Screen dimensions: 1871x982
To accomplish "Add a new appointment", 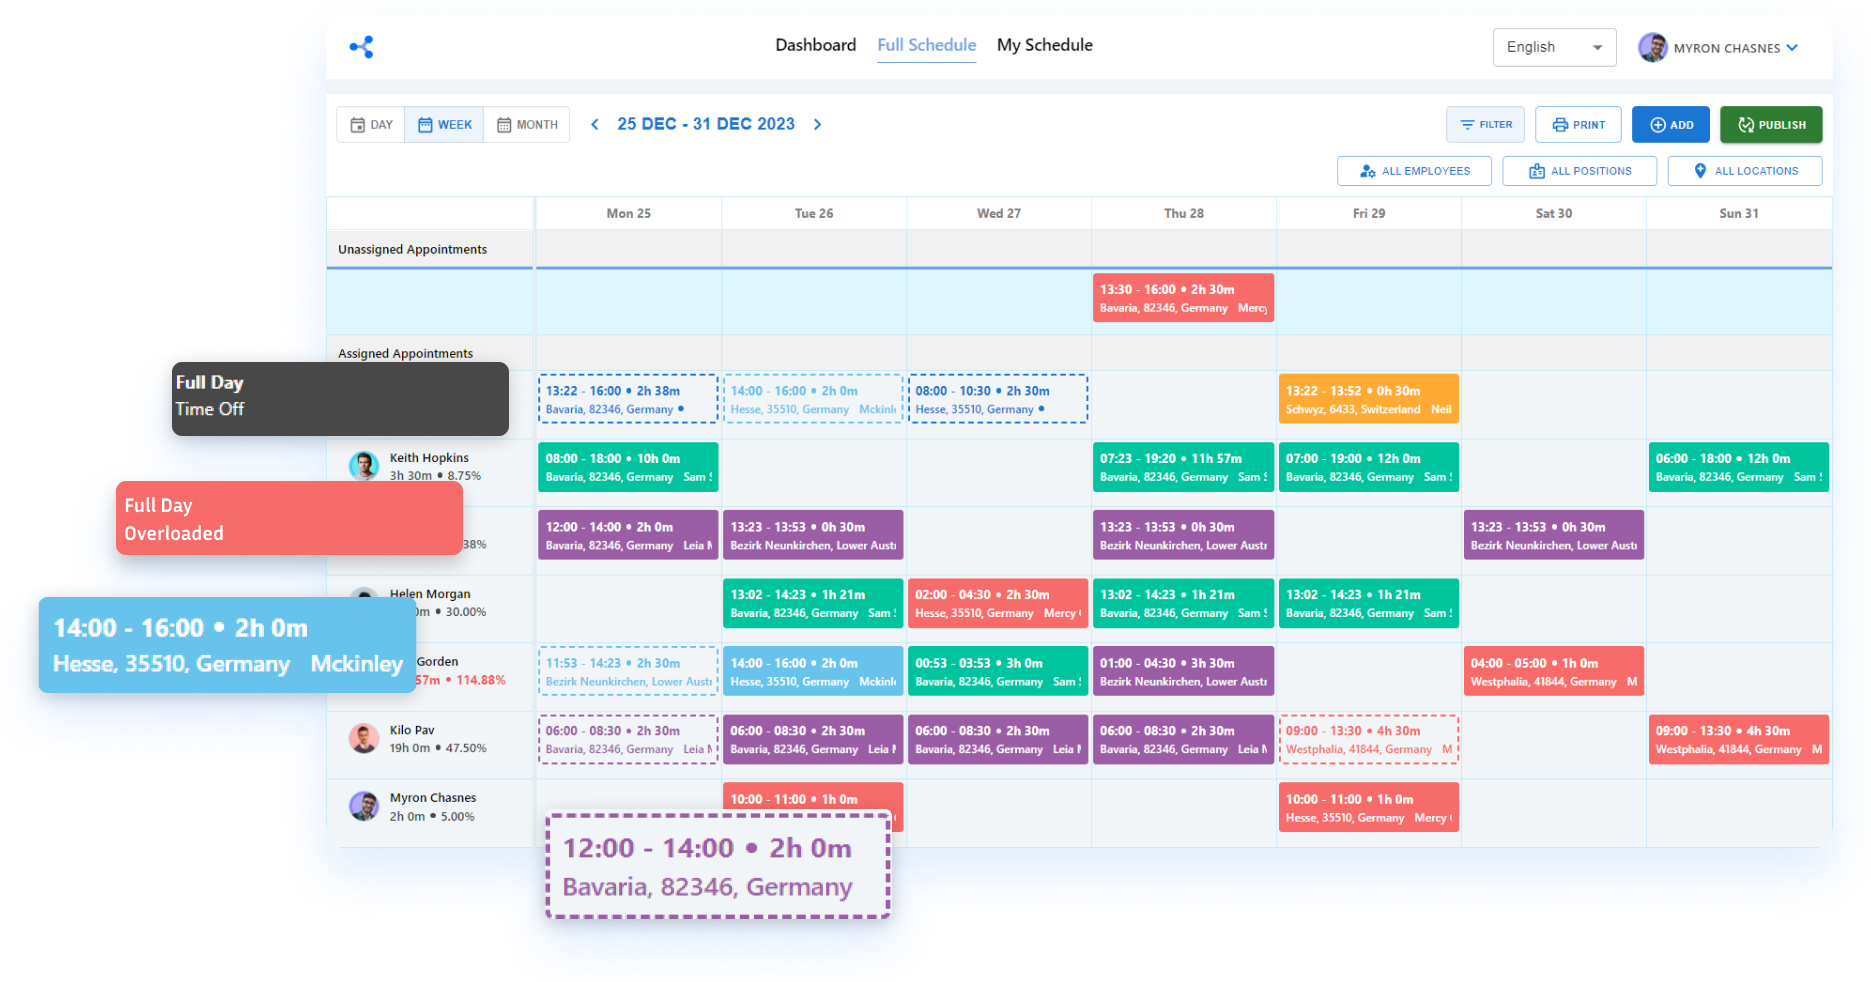I will 1670,125.
